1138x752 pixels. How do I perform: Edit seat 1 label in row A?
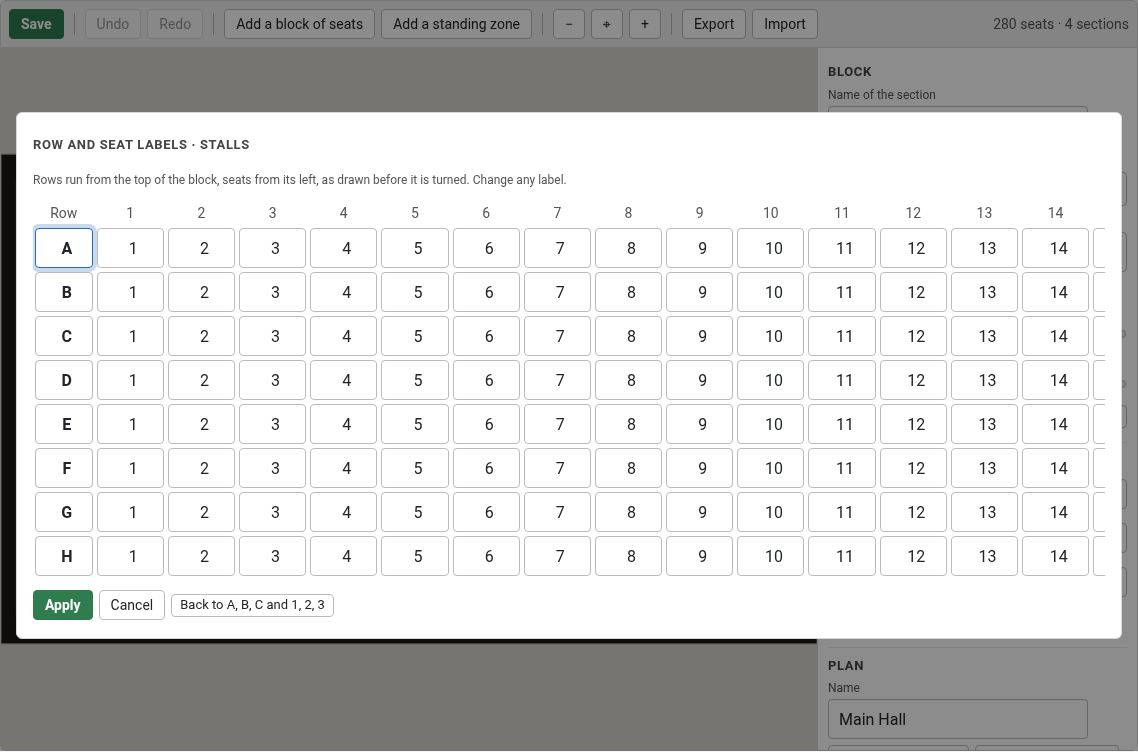(131, 248)
